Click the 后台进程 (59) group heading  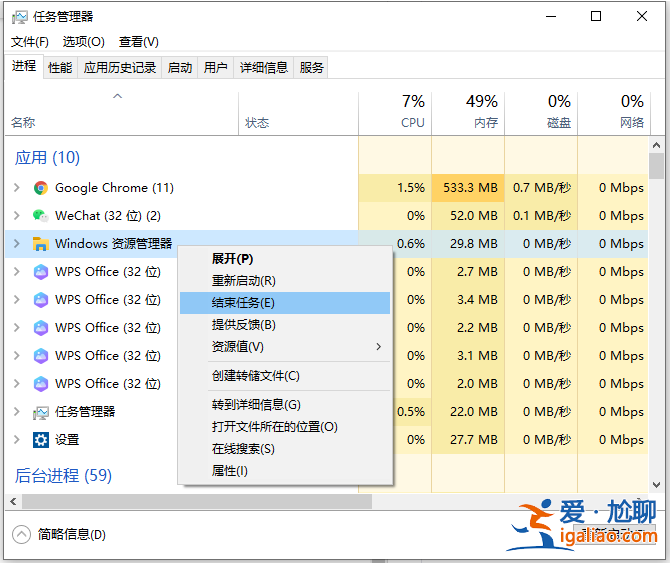pyautogui.click(x=63, y=475)
